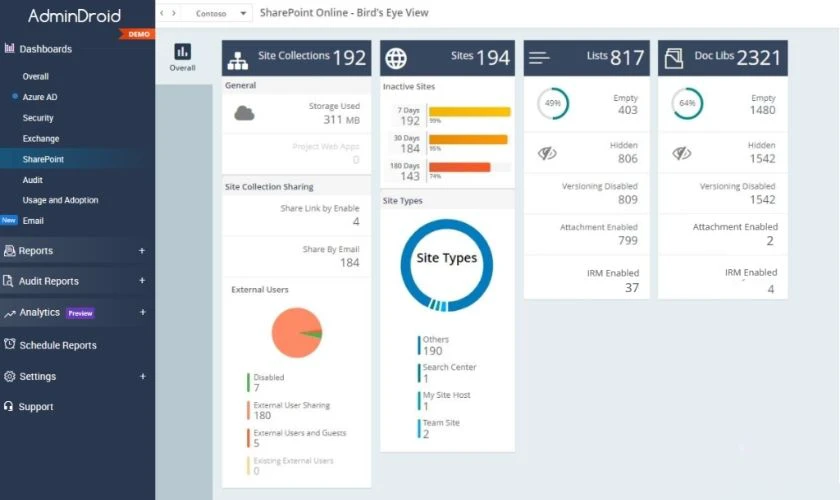This screenshot has height=500, width=840.
Task: Click the 7 Days inactive sites bar
Action: click(470, 111)
